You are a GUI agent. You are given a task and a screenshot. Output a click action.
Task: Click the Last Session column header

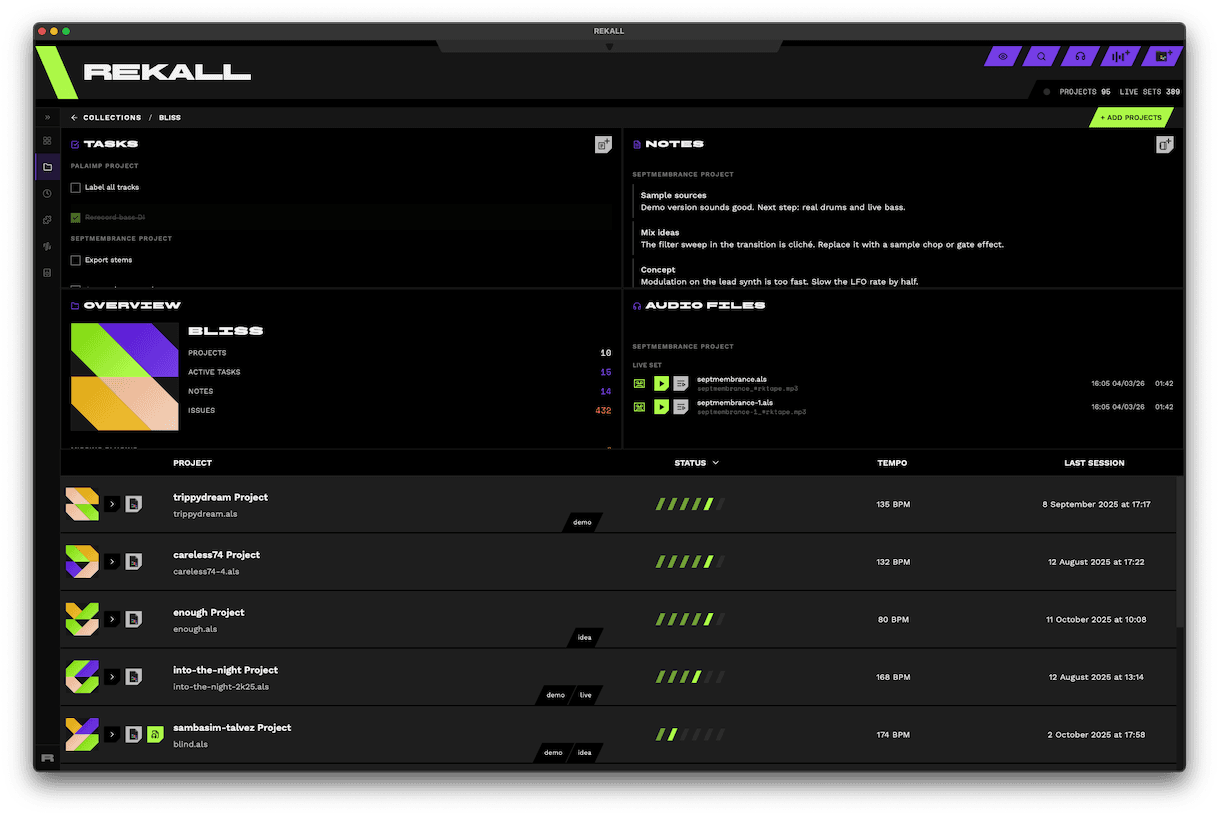[x=1094, y=463]
